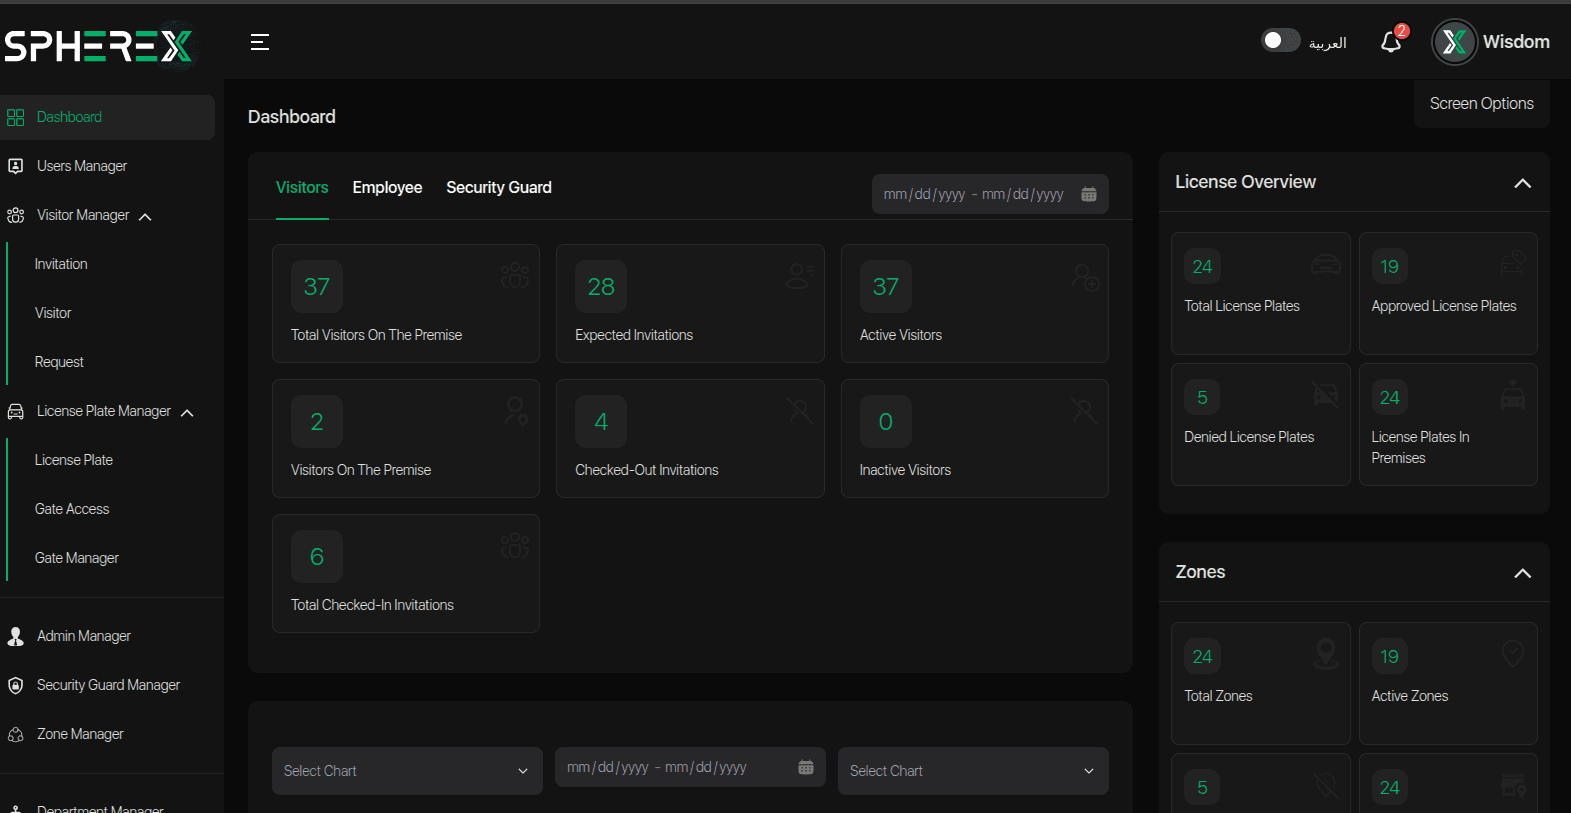The width and height of the screenshot is (1571, 813).
Task: Go to Security Guard Manager page
Action: (x=108, y=685)
